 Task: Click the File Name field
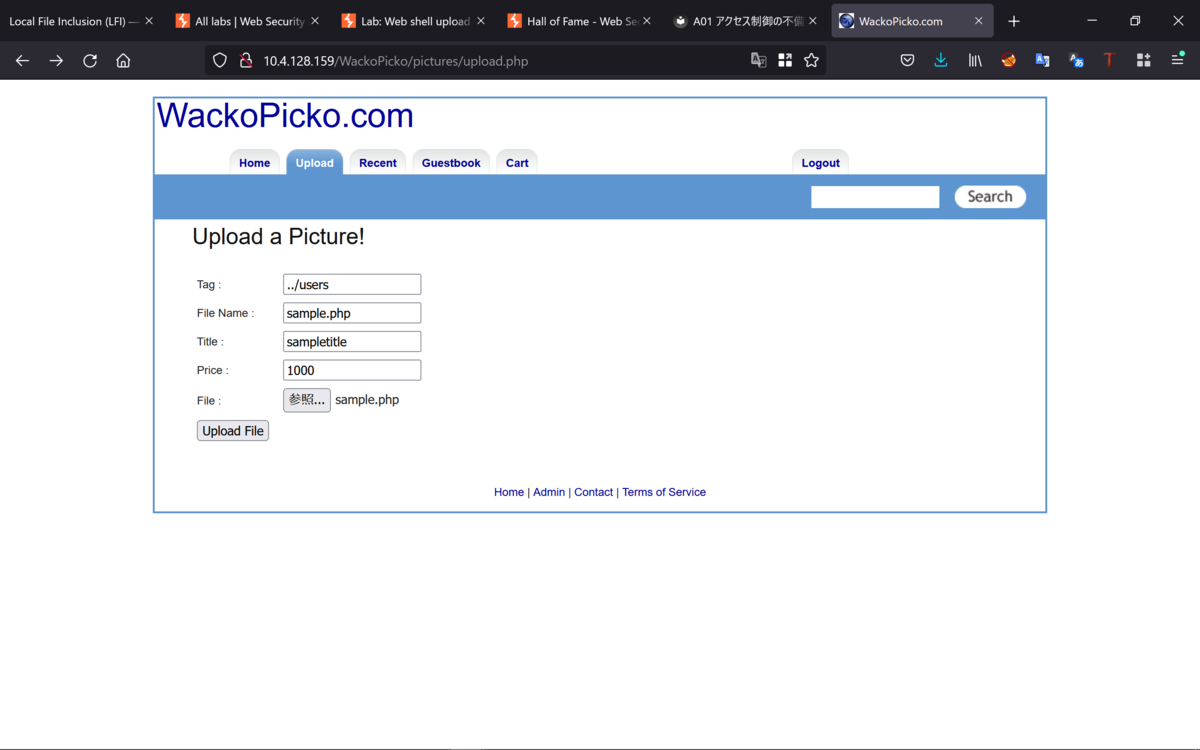point(352,313)
